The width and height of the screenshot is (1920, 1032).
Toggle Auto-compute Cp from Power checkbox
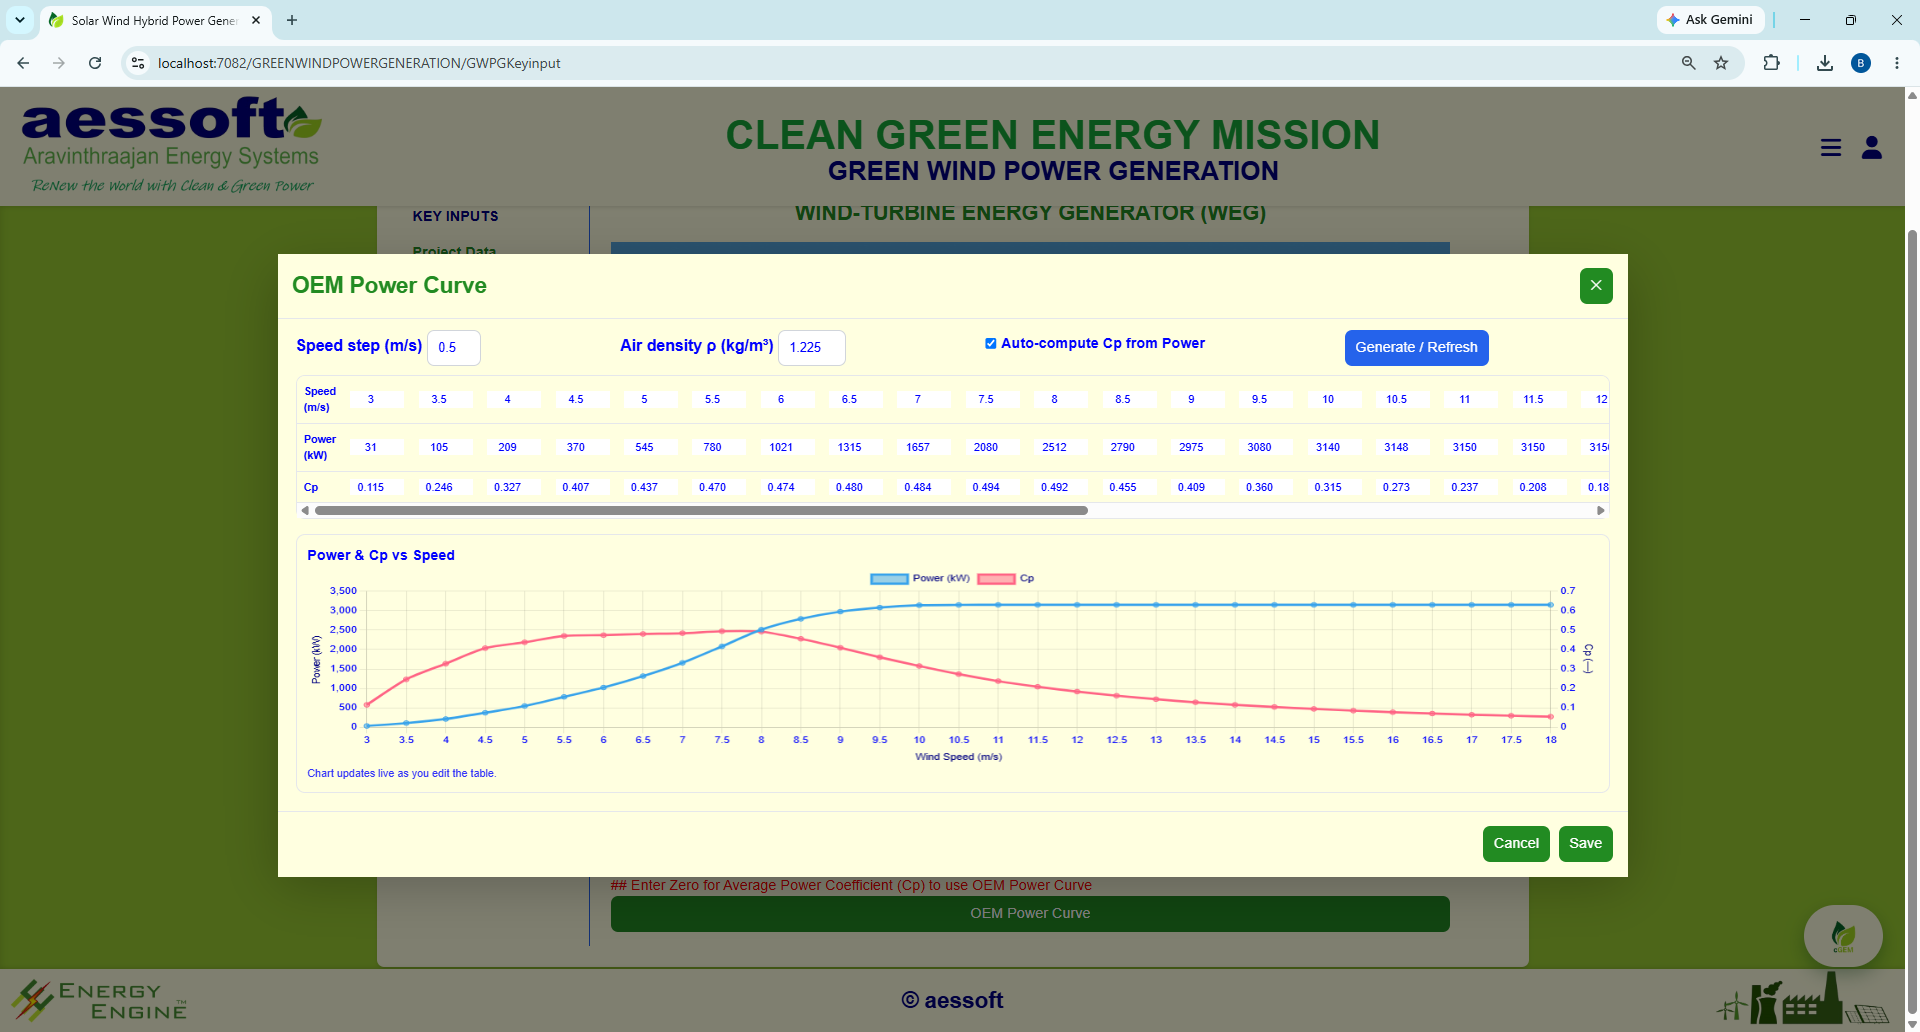tap(991, 343)
